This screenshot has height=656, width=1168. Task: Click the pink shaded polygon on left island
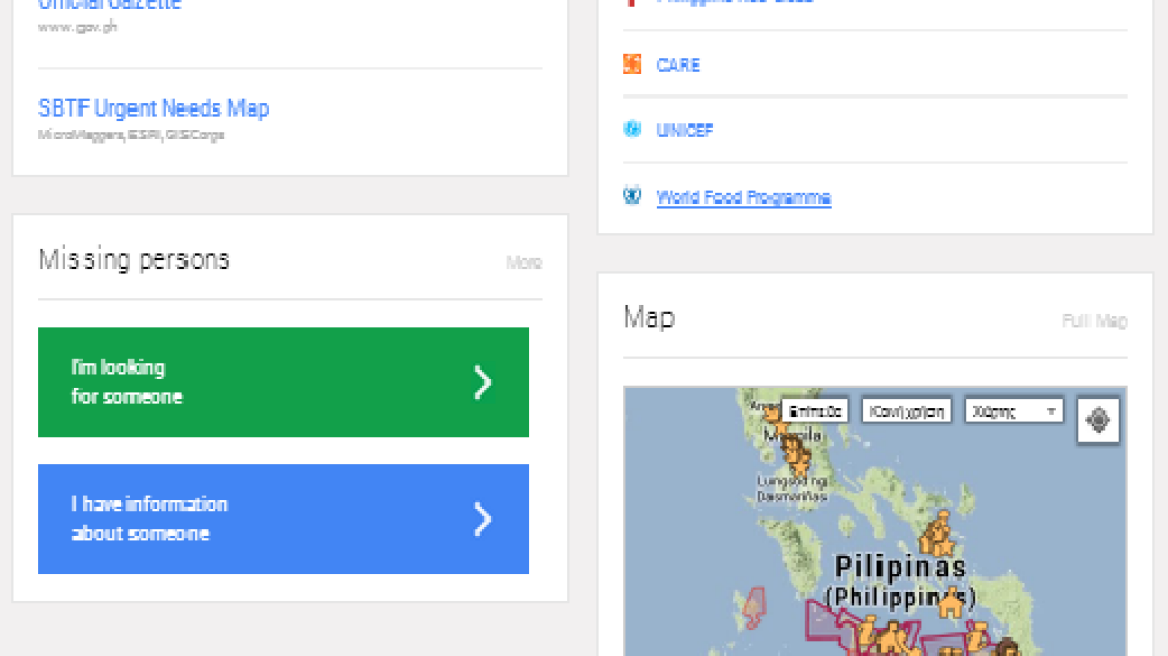[754, 606]
